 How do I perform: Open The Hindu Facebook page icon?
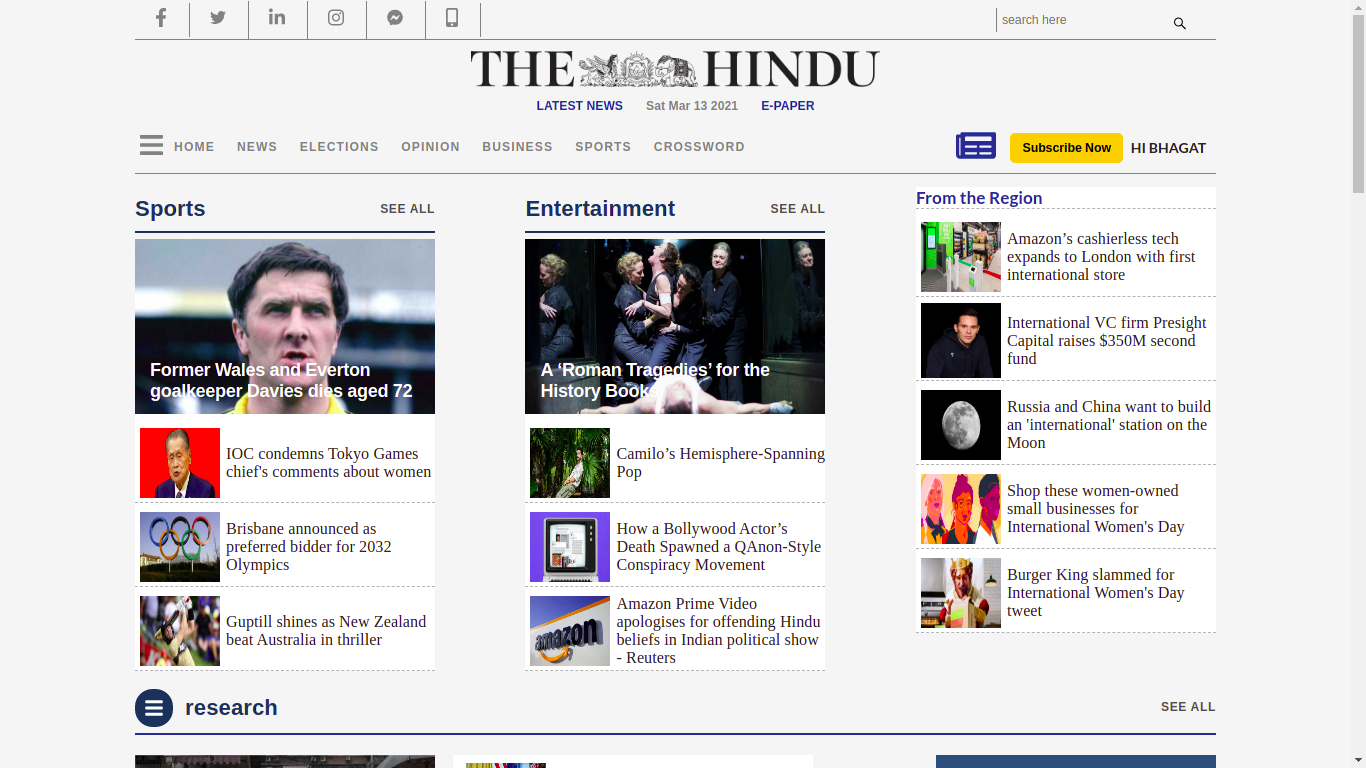(x=161, y=18)
